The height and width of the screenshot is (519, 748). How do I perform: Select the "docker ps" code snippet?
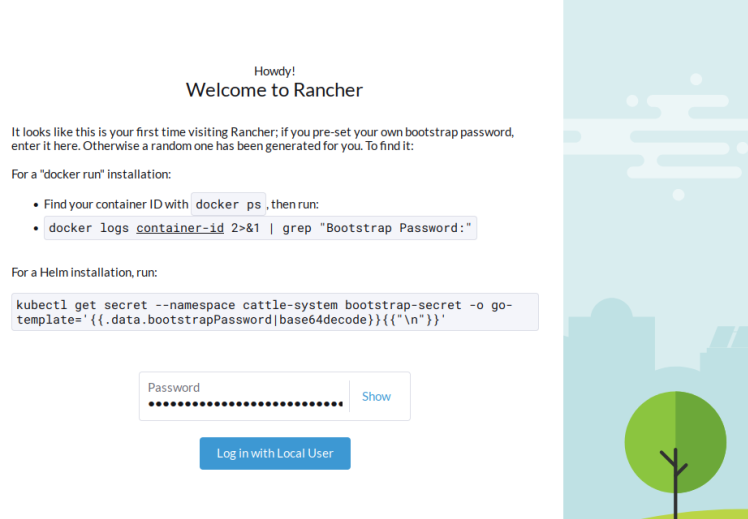coord(229,204)
